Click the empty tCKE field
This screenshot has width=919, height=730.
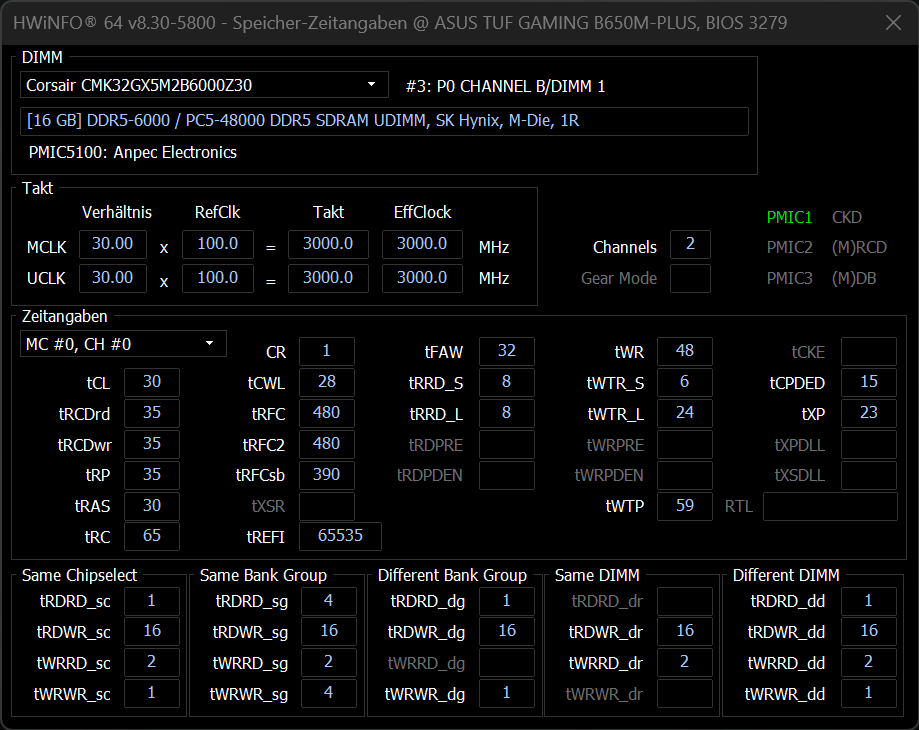click(869, 352)
